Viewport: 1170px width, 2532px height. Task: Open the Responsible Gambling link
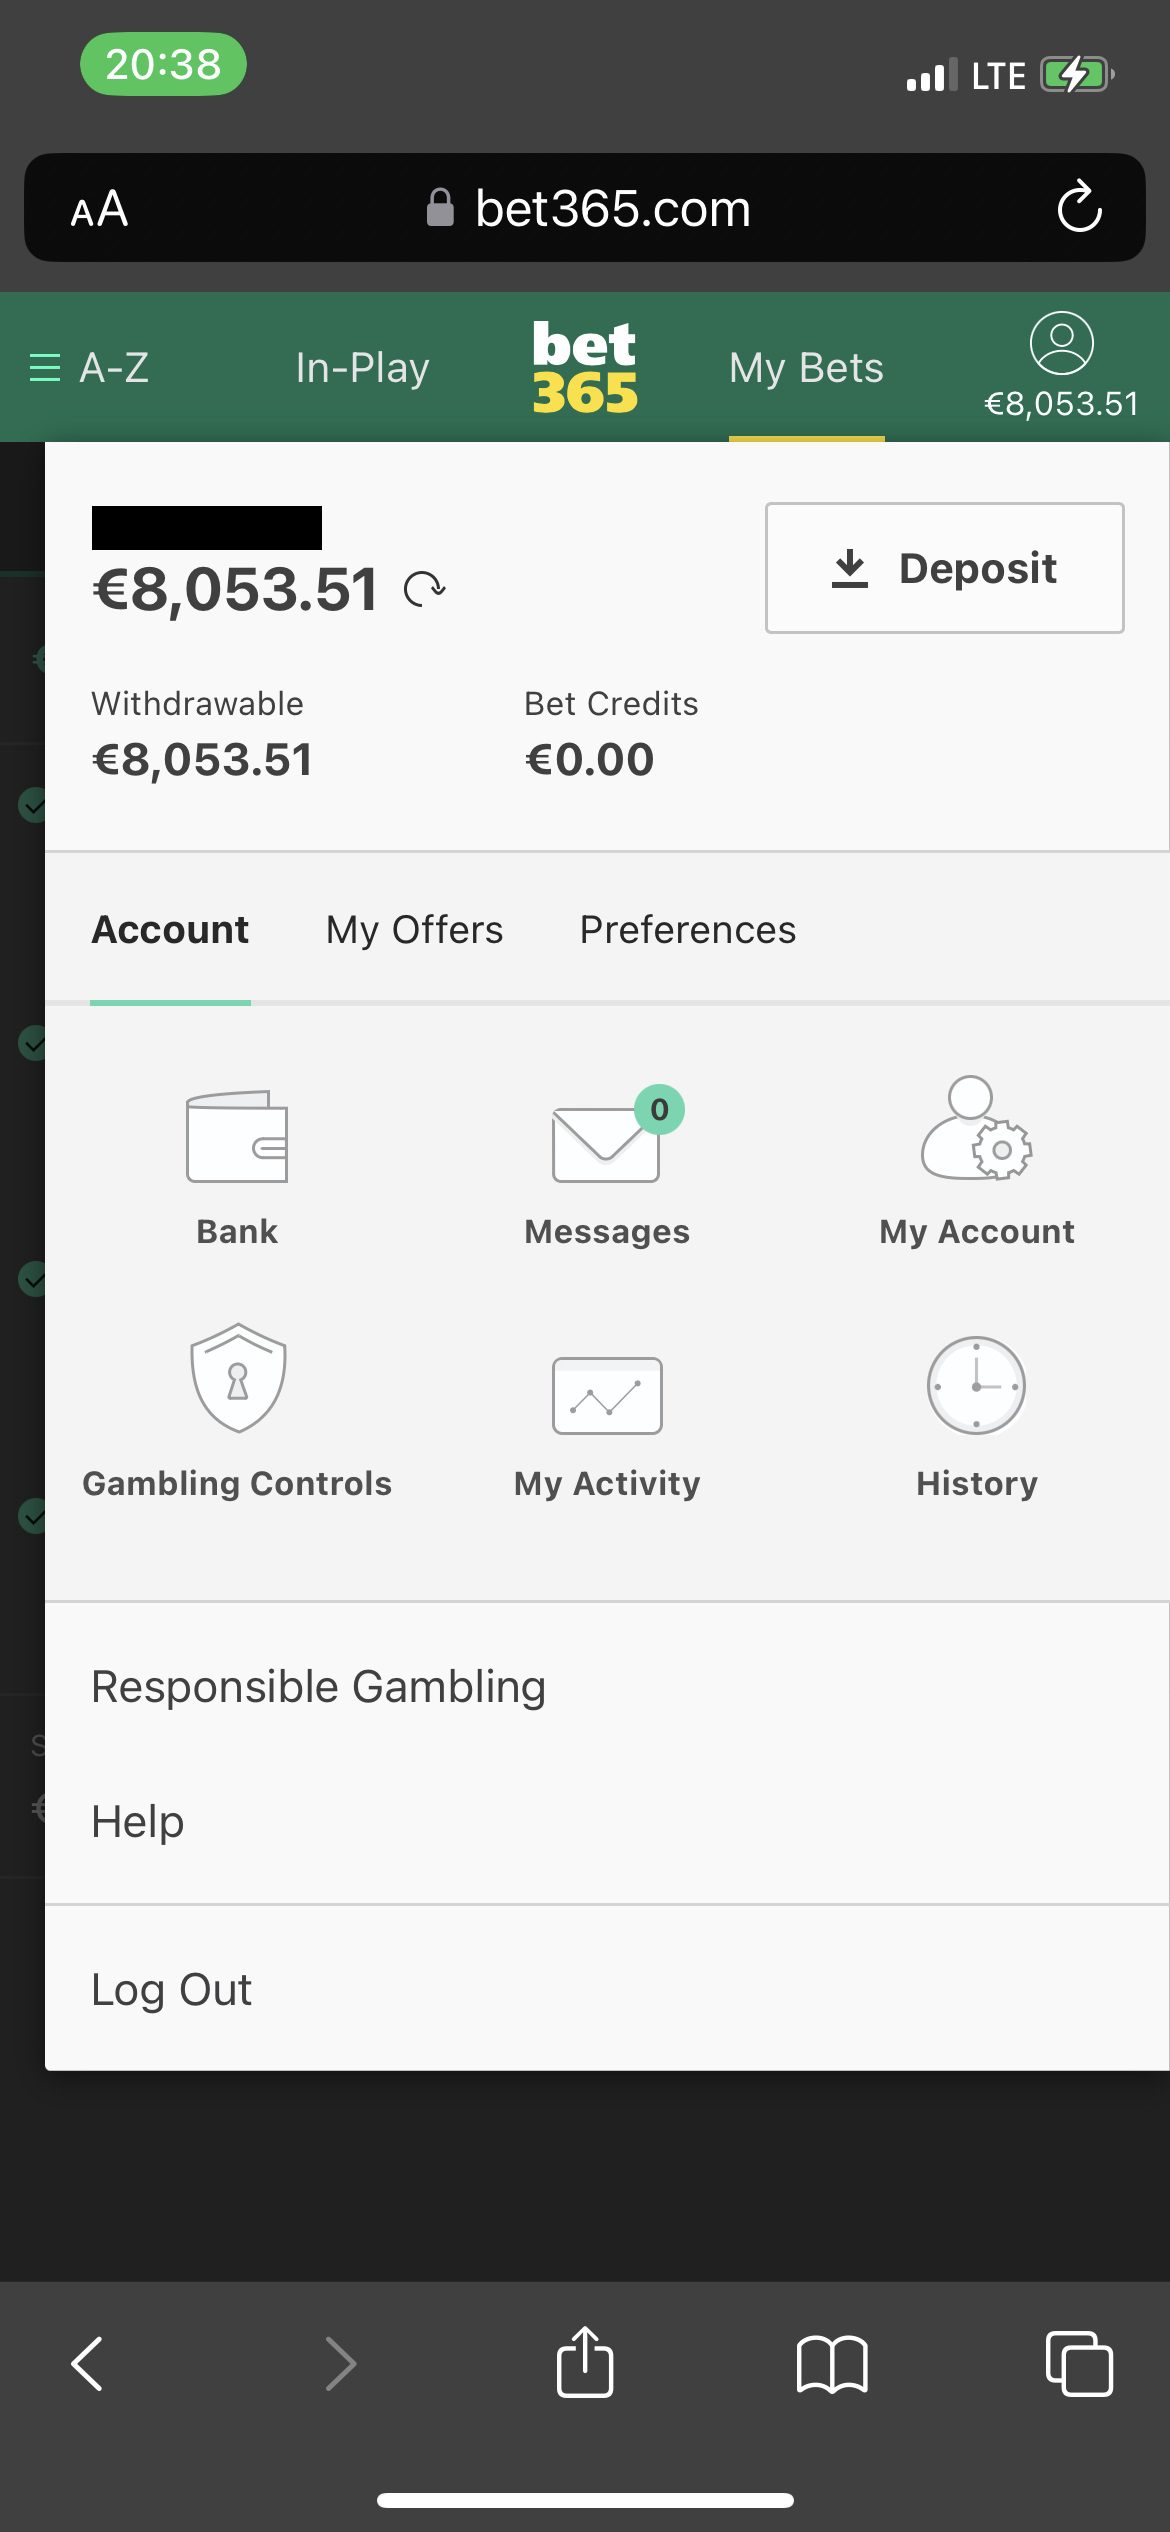coord(318,1687)
